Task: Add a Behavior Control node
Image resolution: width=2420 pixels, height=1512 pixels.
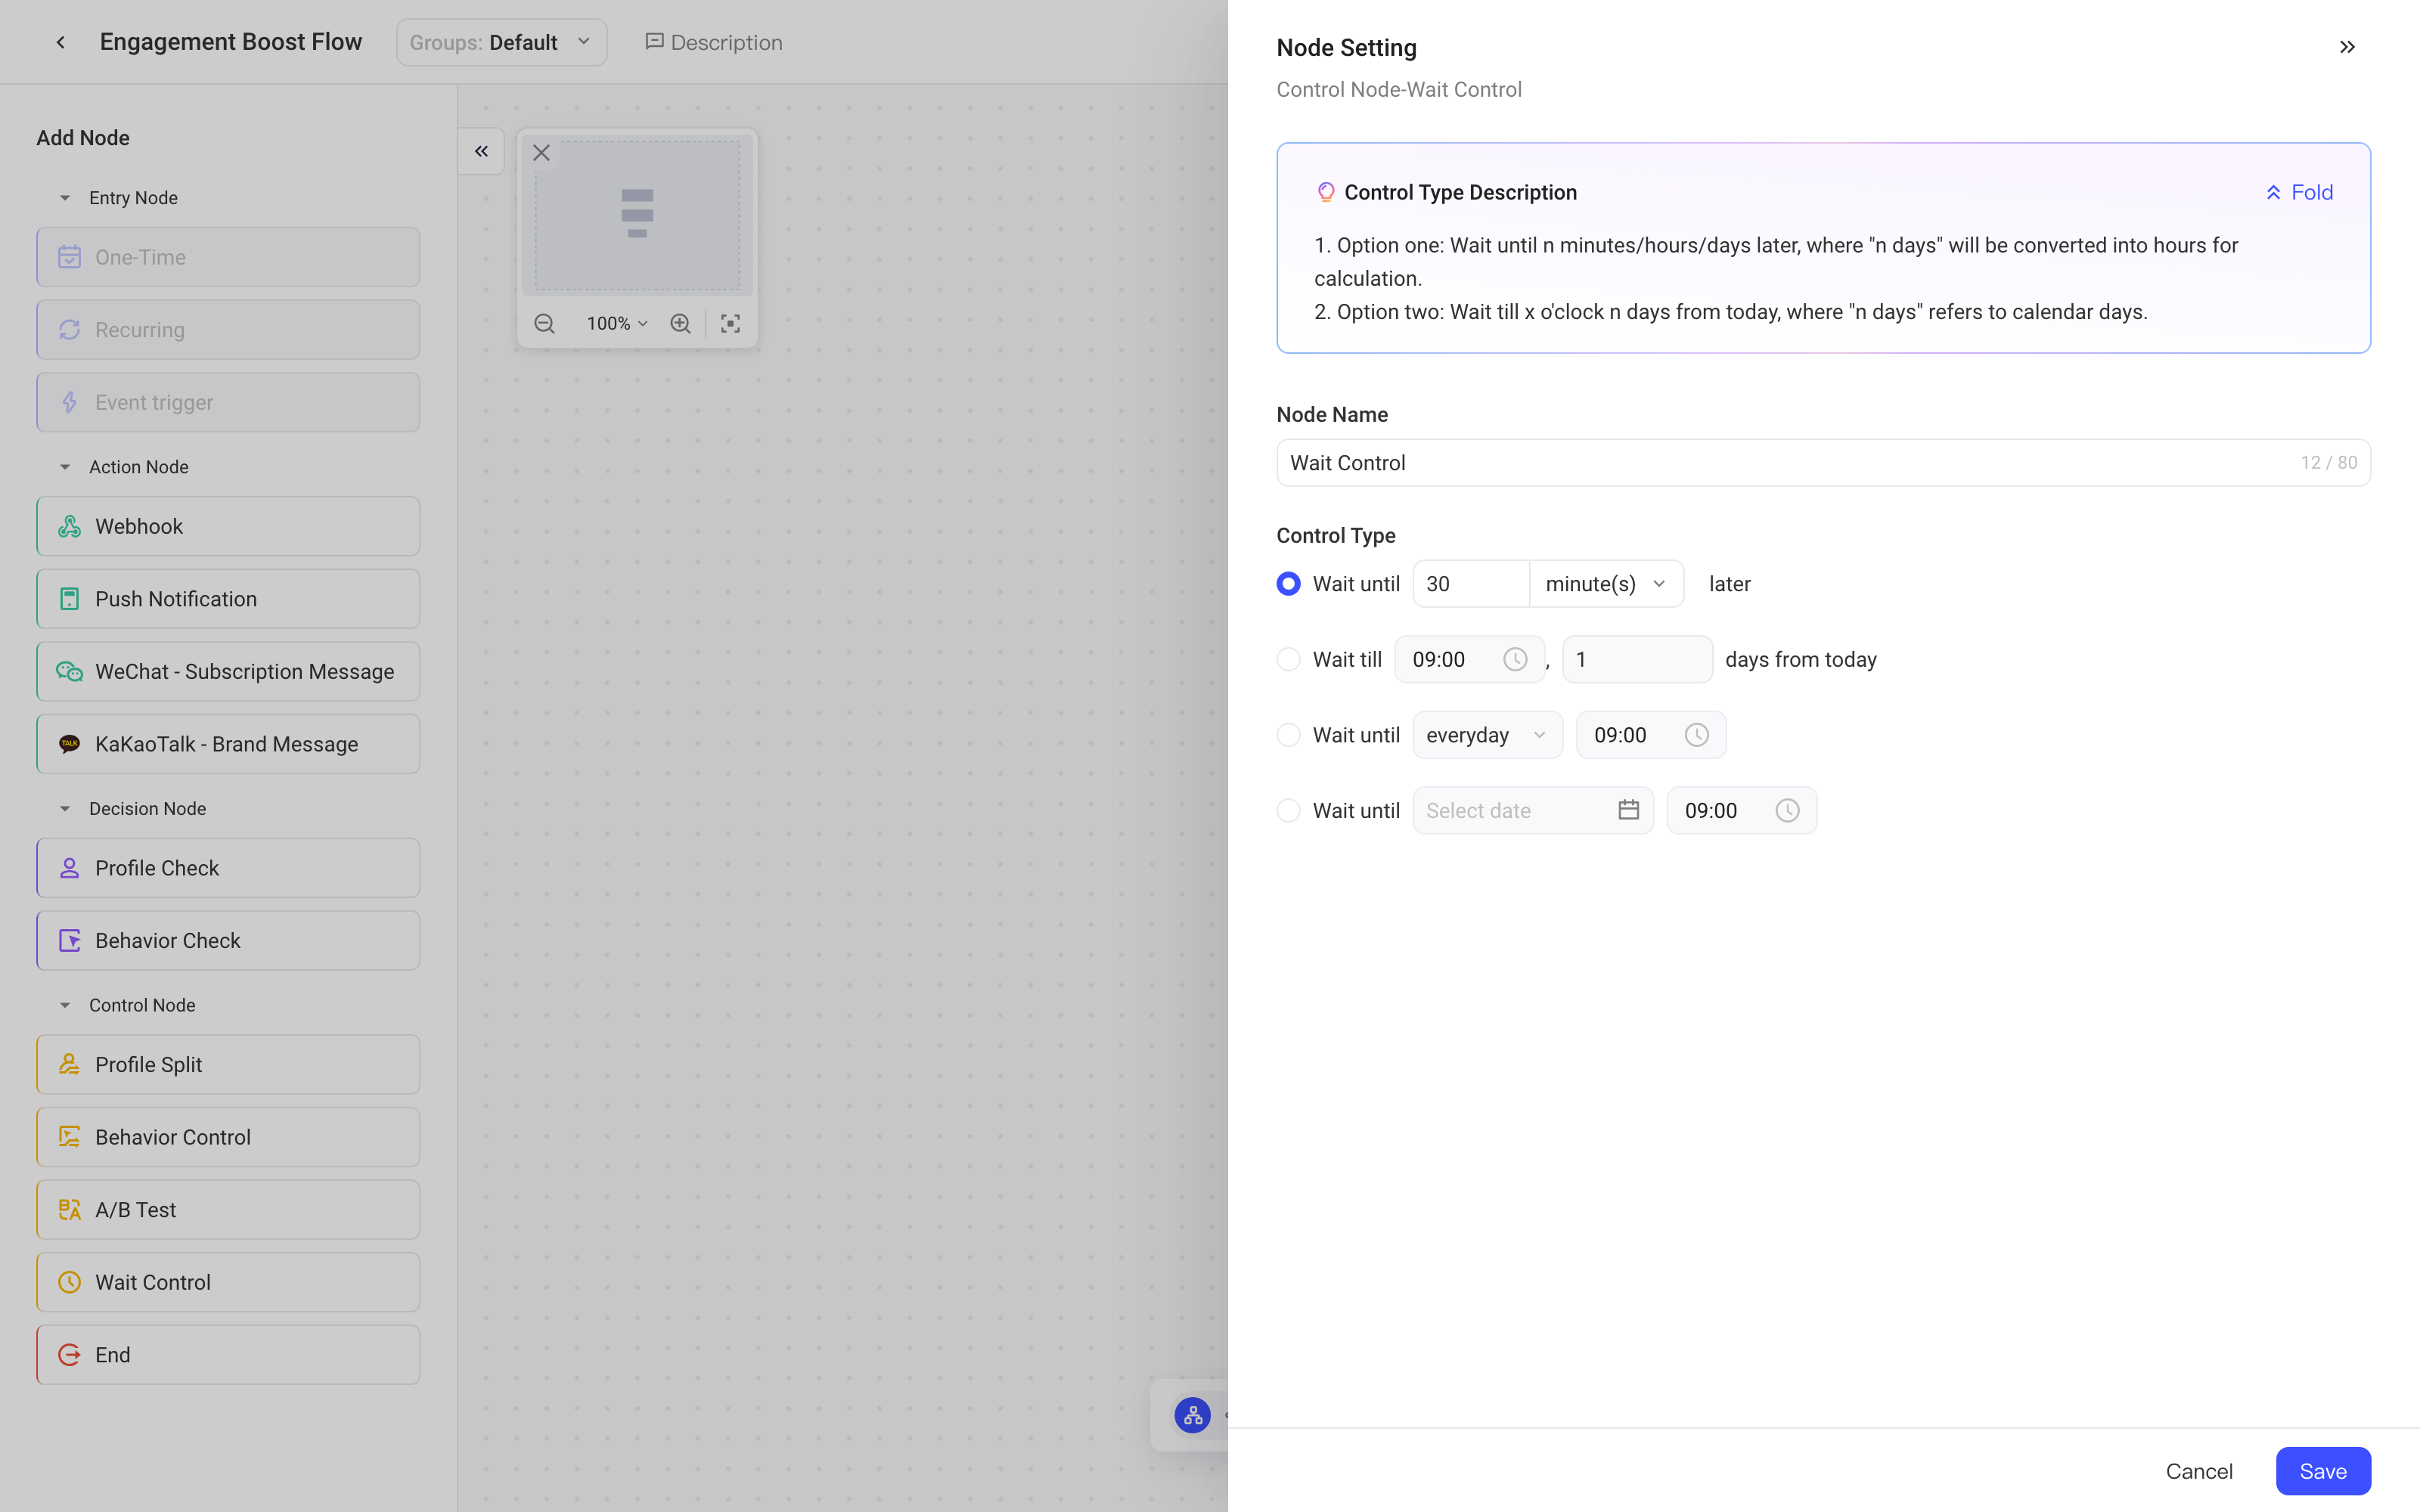Action: (x=228, y=1137)
